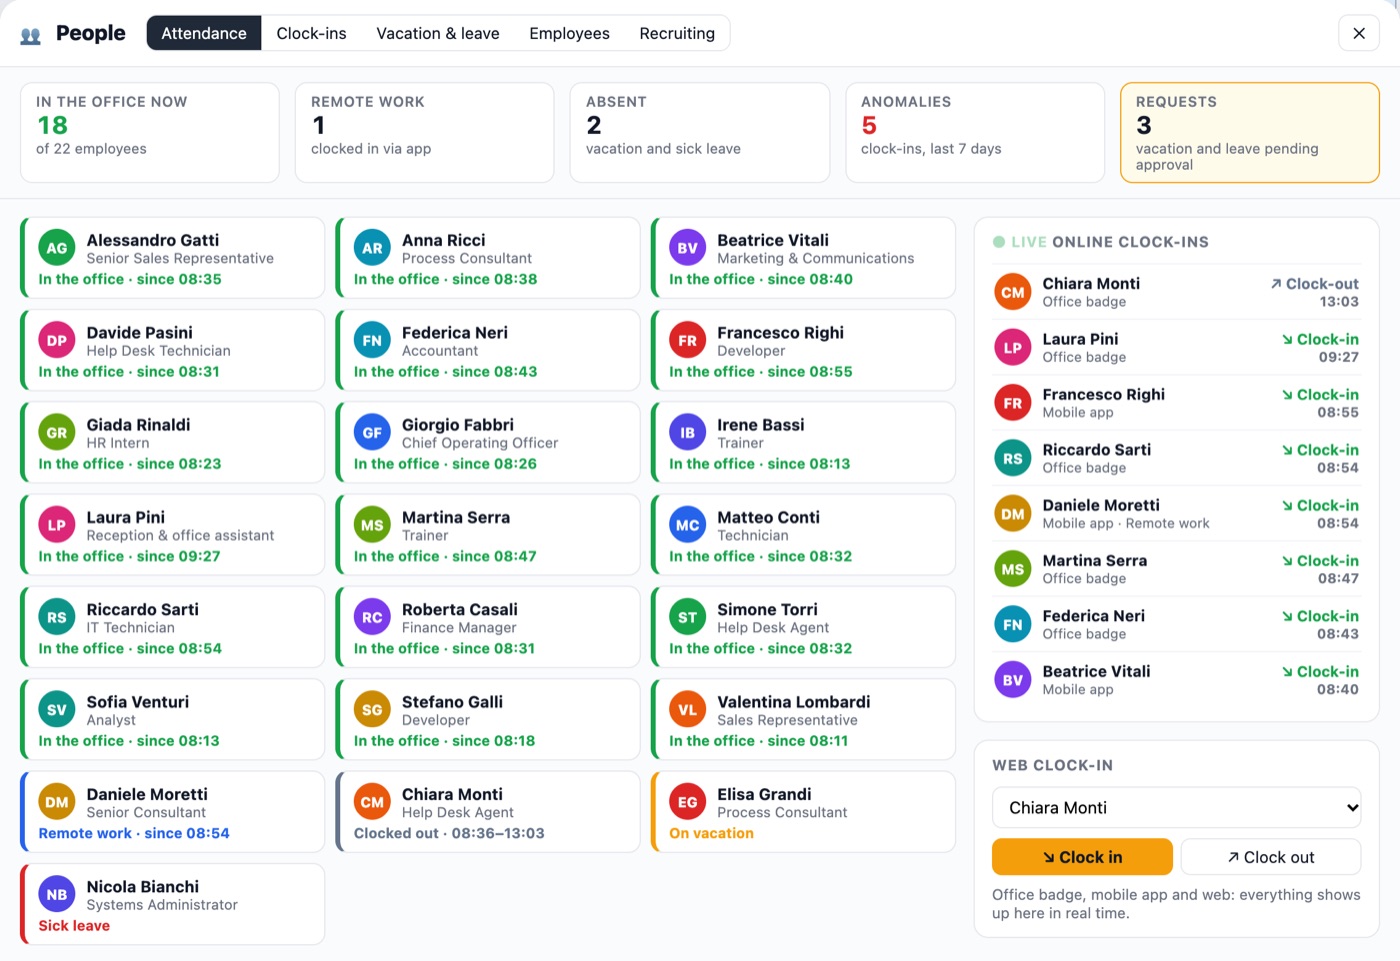Click Simone Torri's ST avatar

[687, 617]
